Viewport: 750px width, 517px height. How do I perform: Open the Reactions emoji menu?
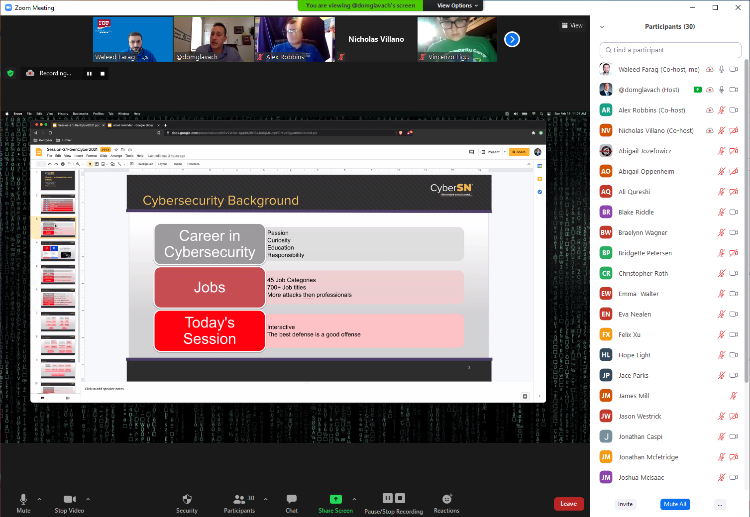click(446, 503)
